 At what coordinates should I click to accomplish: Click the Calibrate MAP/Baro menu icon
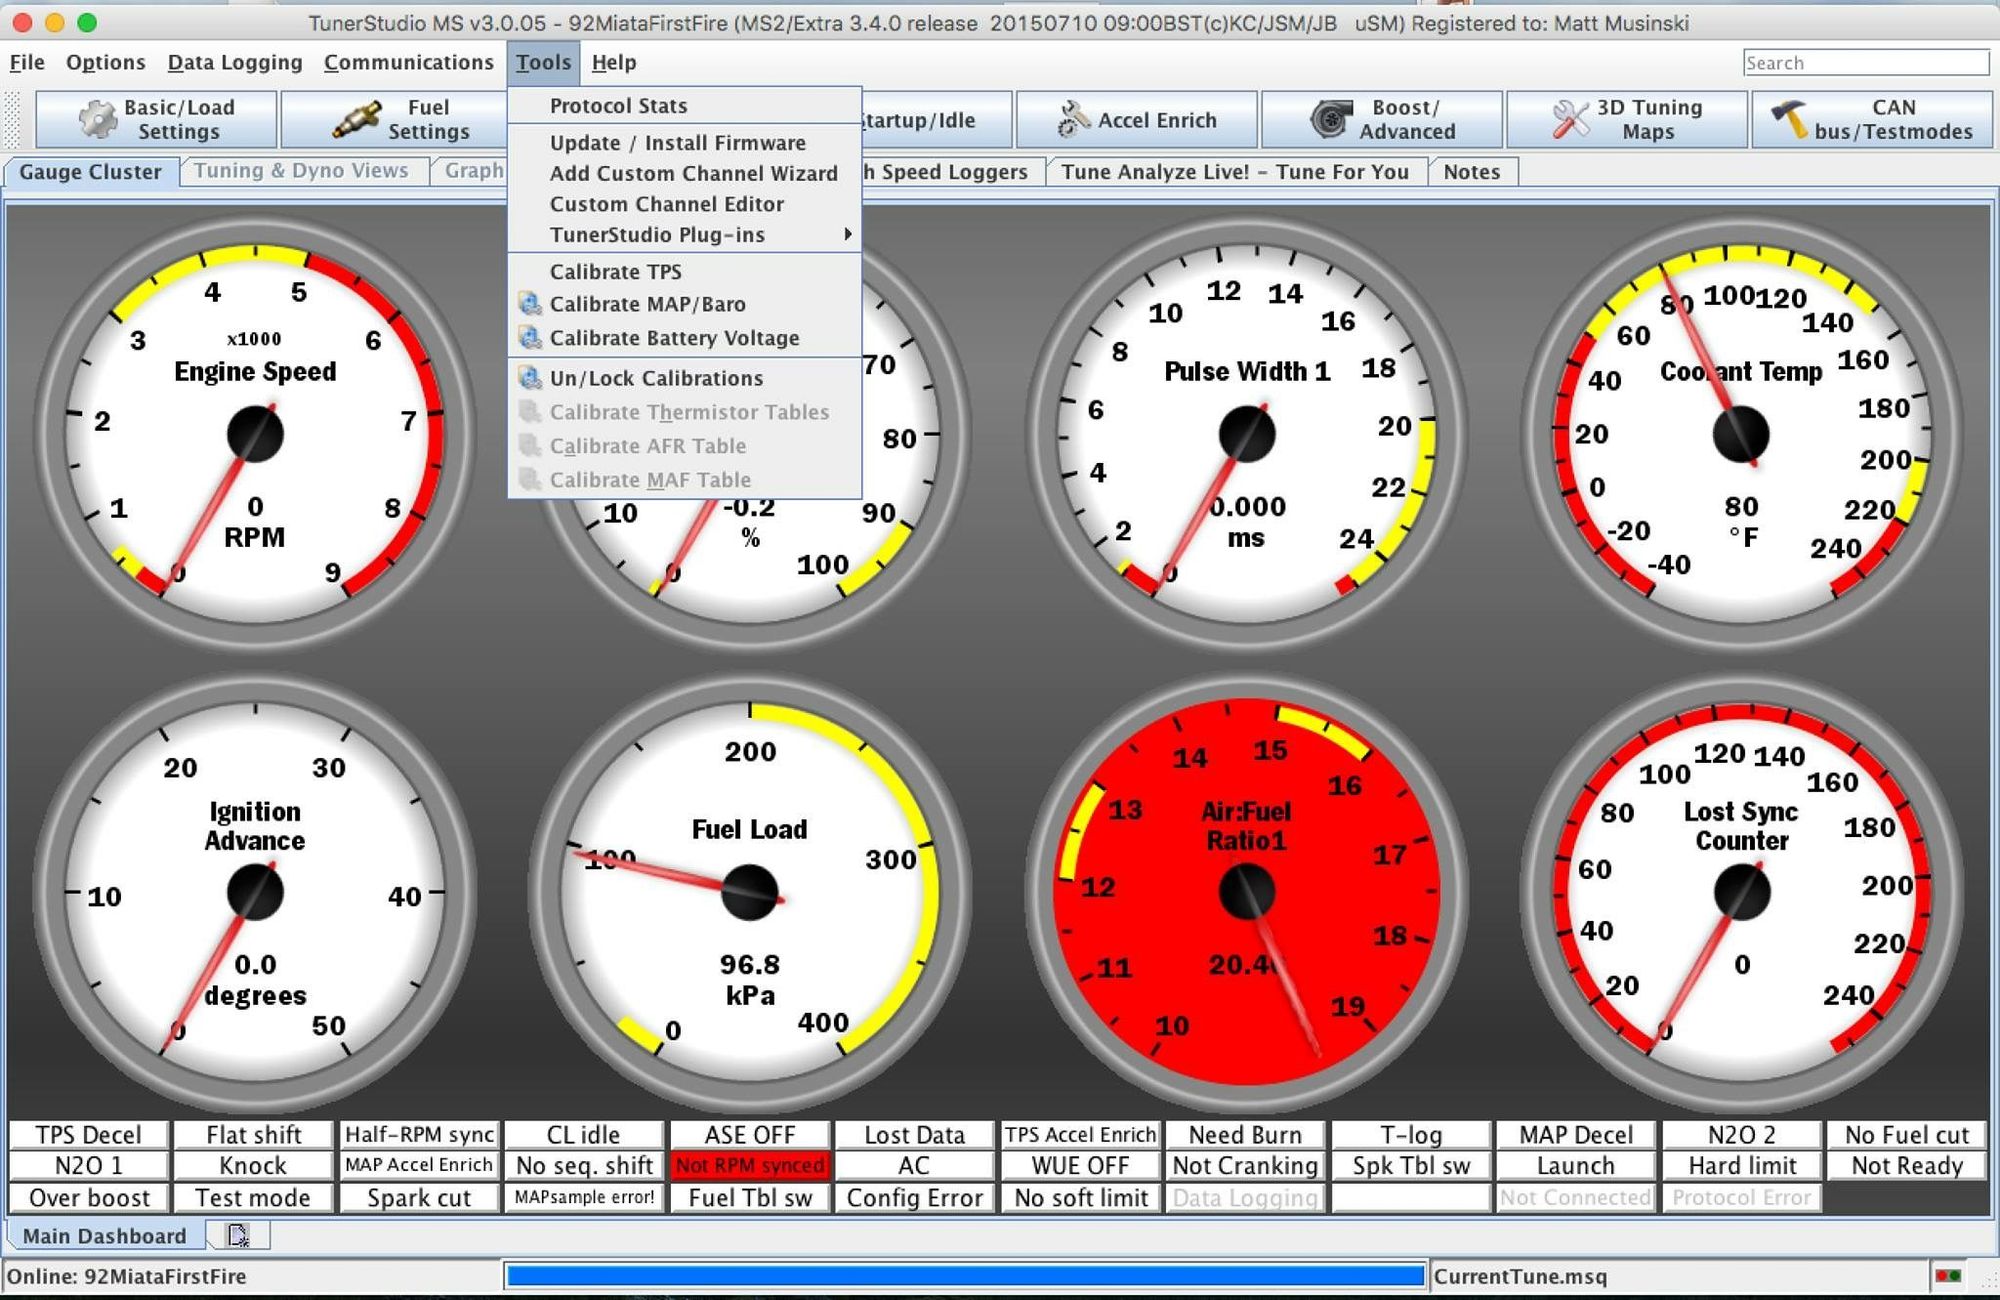(530, 304)
